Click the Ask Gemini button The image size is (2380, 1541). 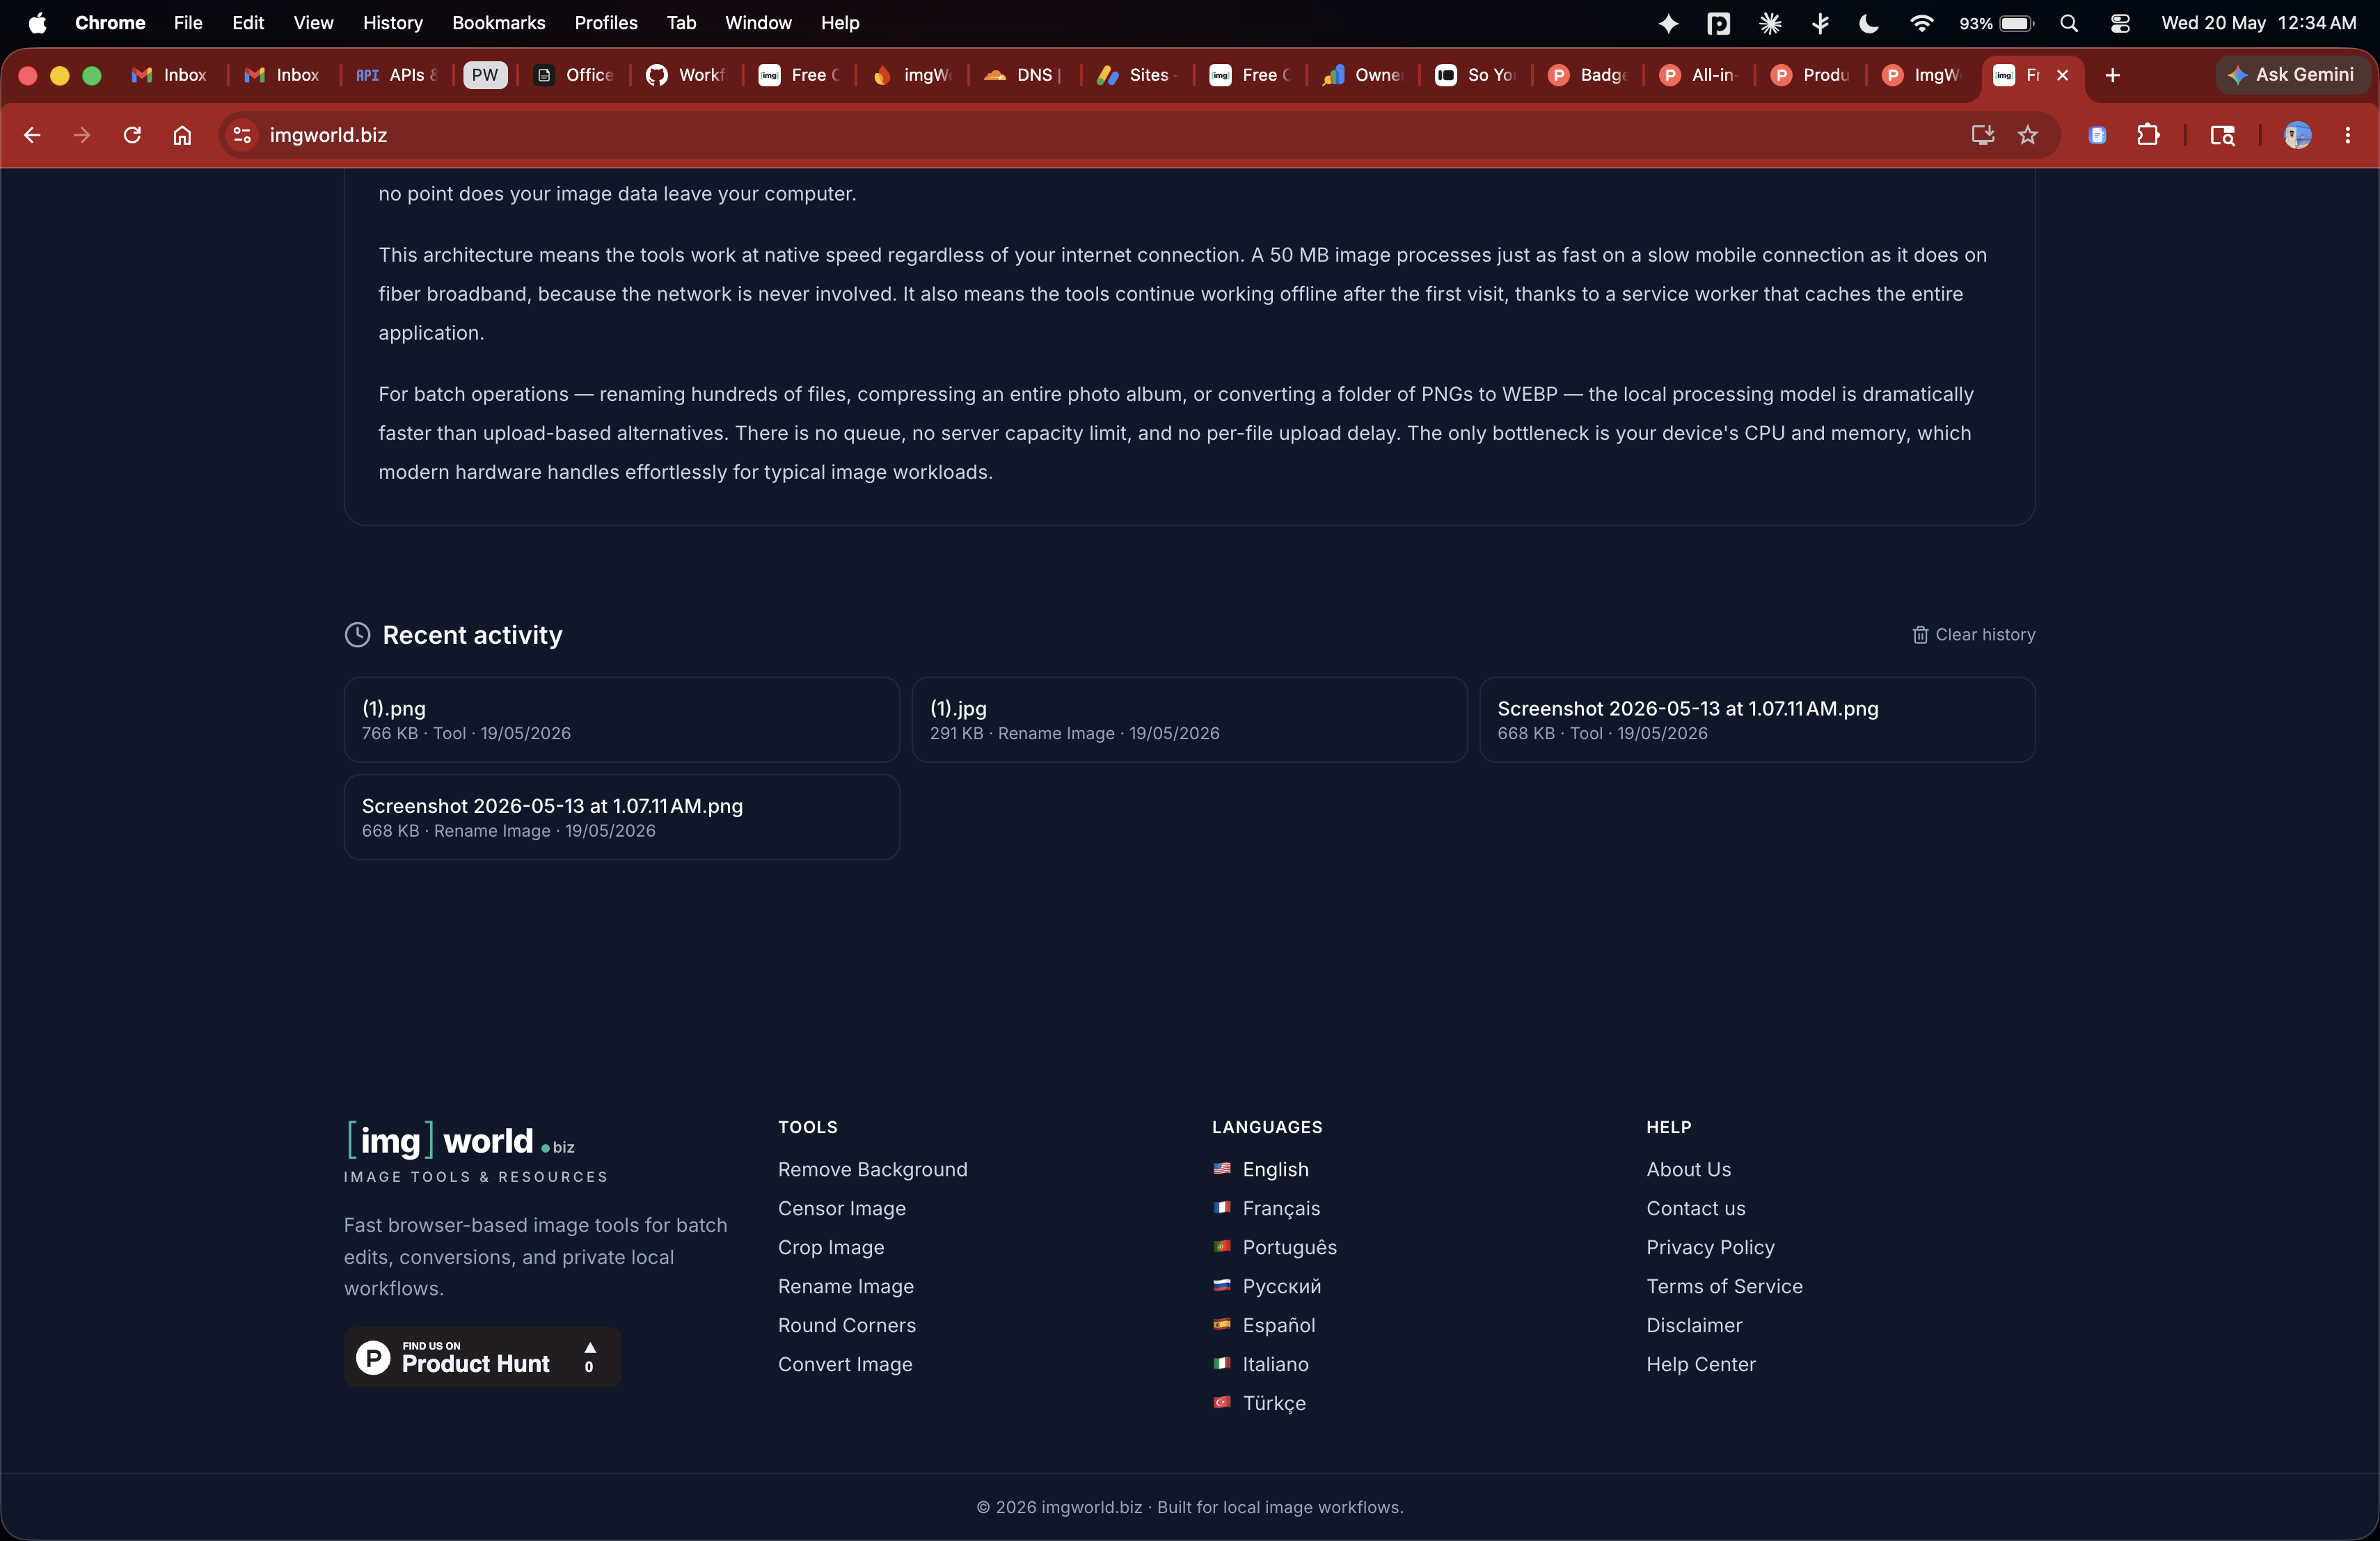tap(2291, 75)
